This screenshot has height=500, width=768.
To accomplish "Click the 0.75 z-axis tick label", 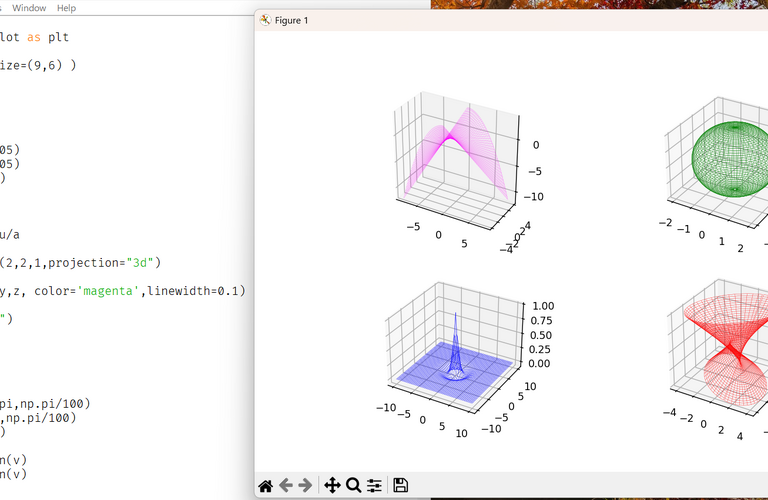I will [541, 321].
